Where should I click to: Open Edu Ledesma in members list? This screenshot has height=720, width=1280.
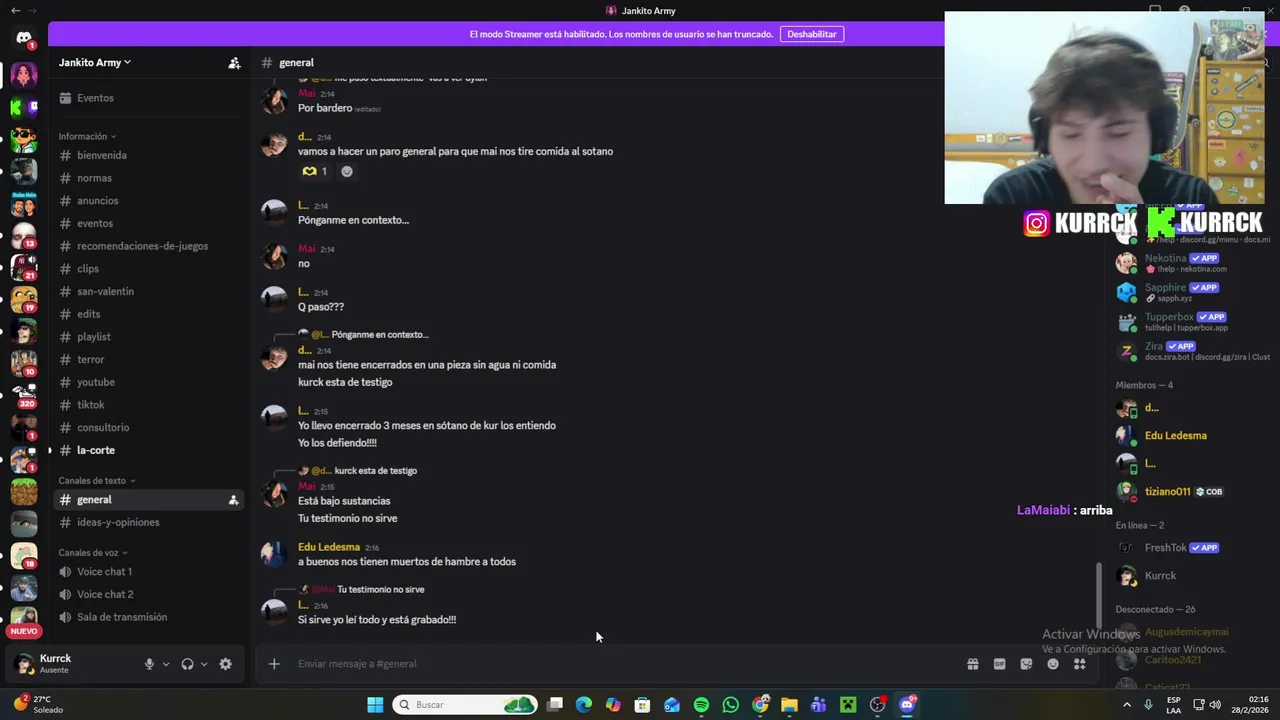click(x=1175, y=436)
